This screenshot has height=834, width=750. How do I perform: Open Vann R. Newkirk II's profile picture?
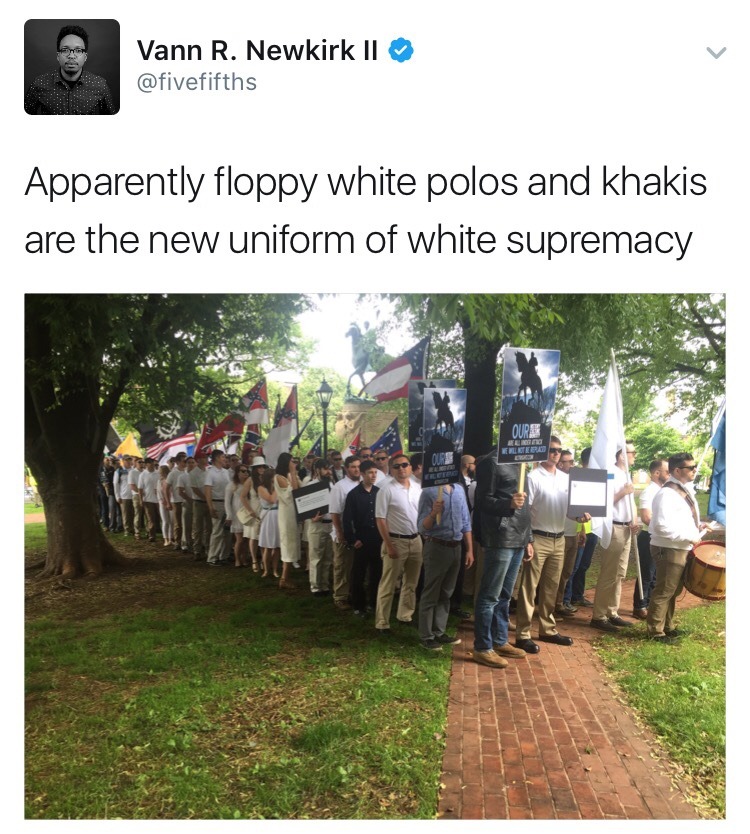[x=72, y=67]
